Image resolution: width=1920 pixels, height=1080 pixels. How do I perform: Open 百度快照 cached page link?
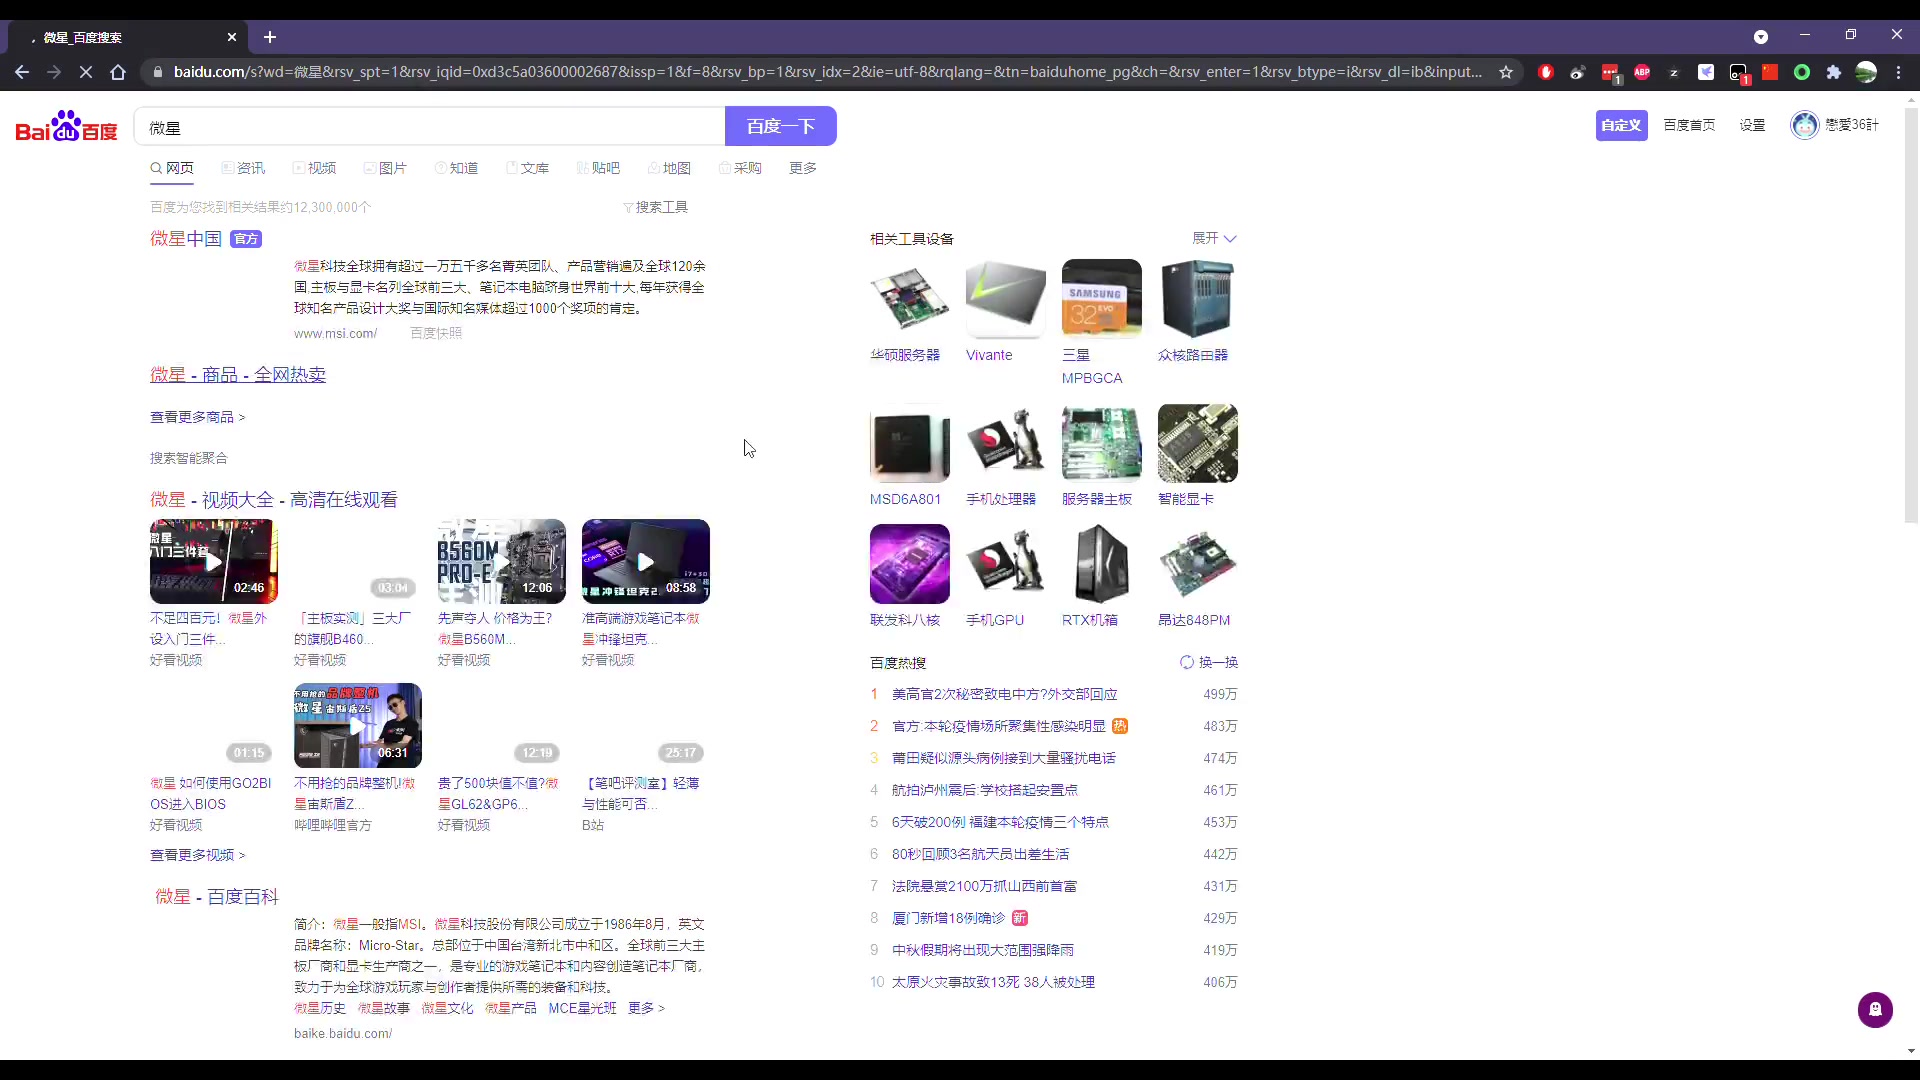436,333
